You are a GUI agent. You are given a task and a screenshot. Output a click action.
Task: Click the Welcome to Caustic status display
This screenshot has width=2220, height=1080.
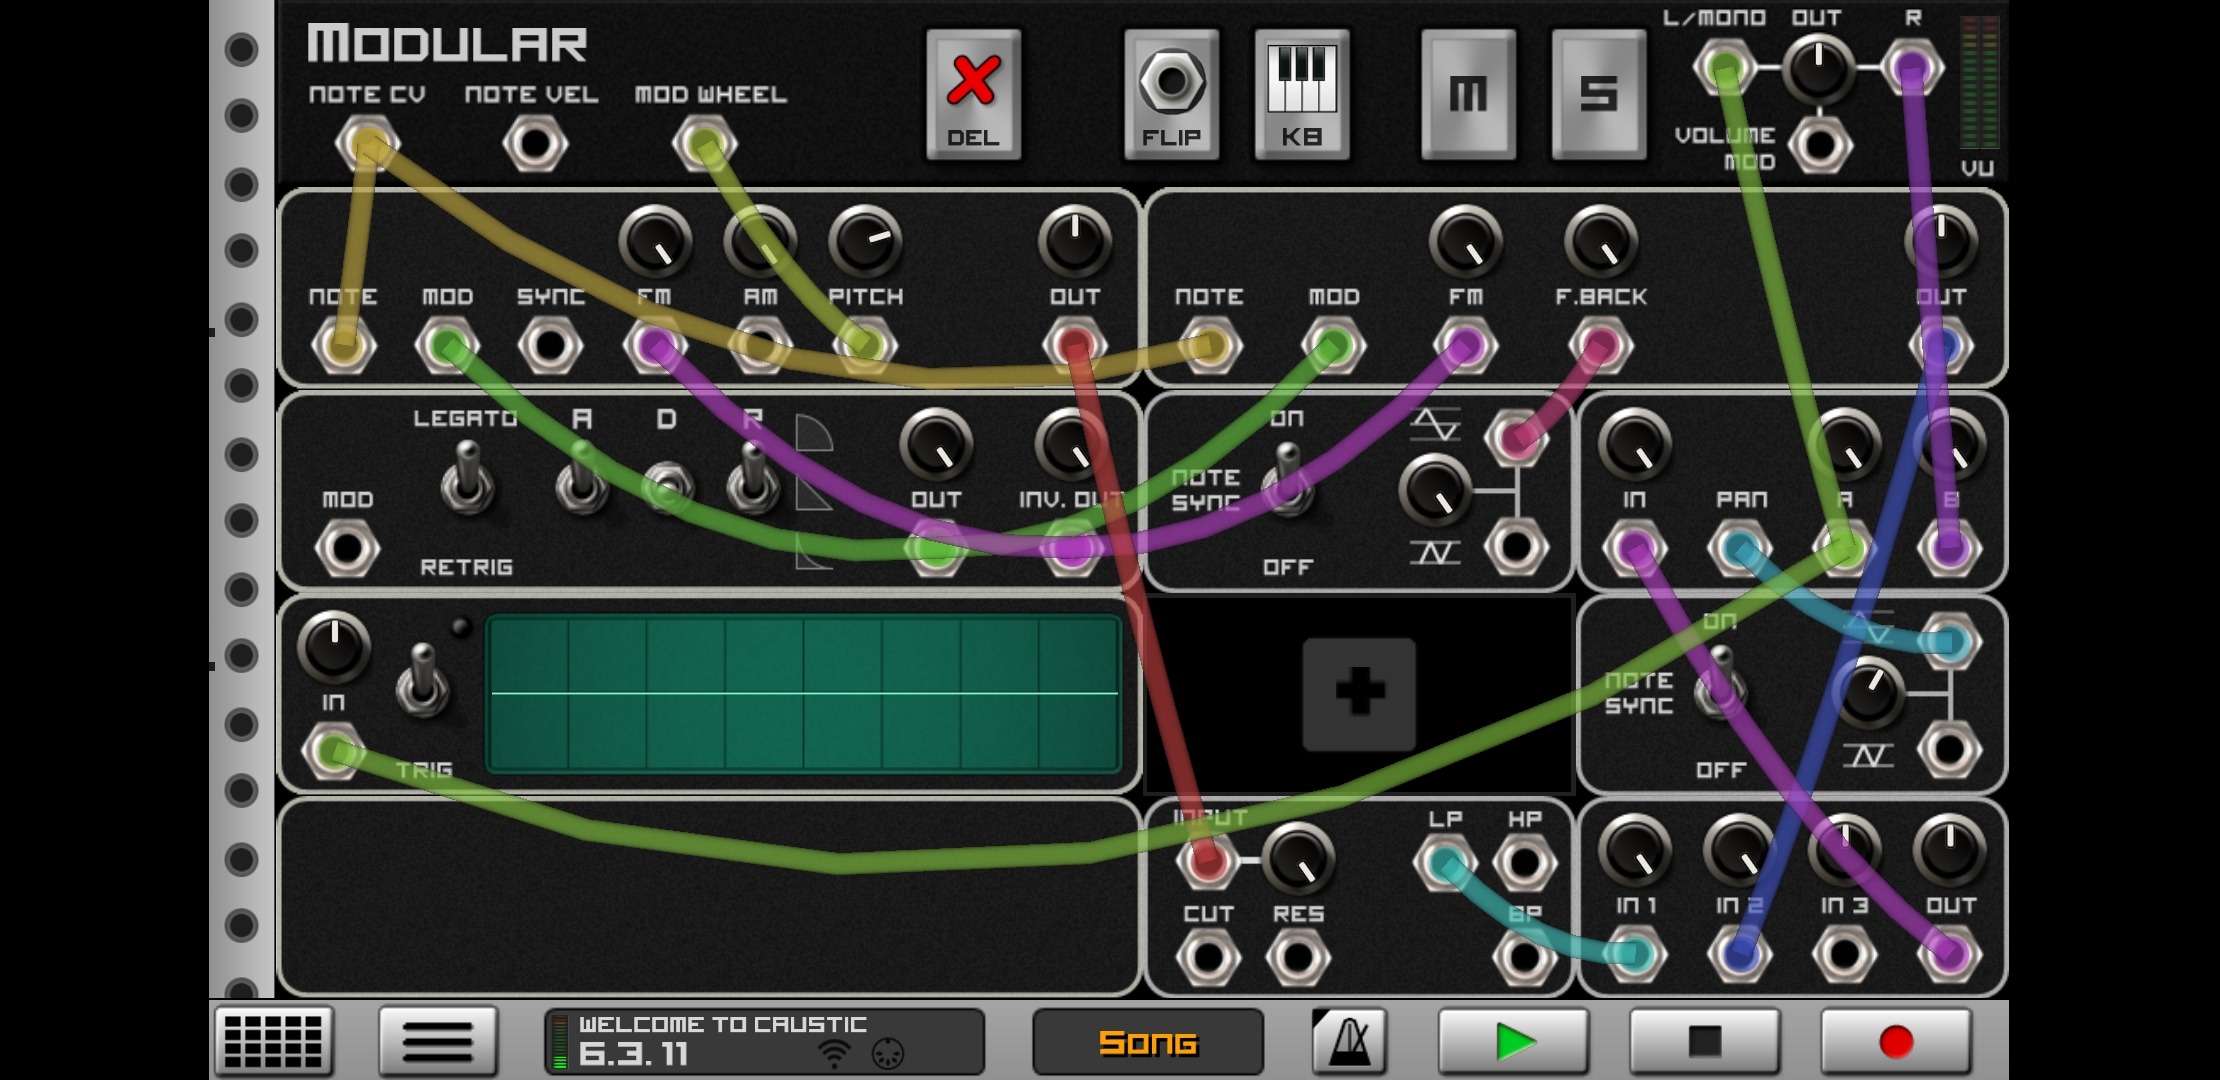pos(765,1041)
